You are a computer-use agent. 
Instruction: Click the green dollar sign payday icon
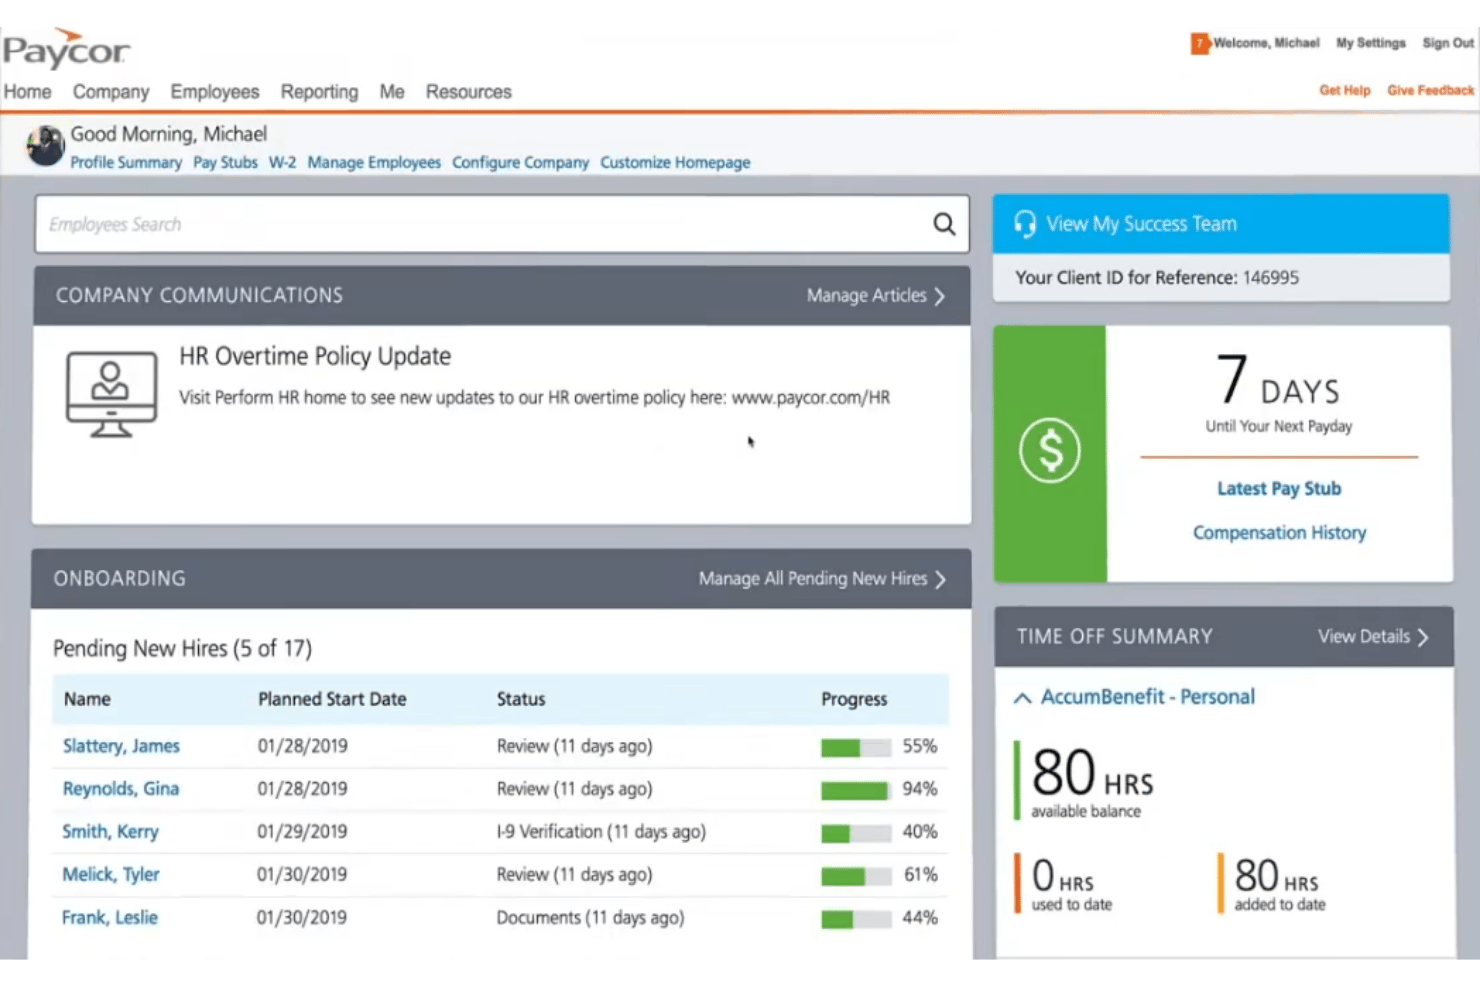(x=1050, y=451)
